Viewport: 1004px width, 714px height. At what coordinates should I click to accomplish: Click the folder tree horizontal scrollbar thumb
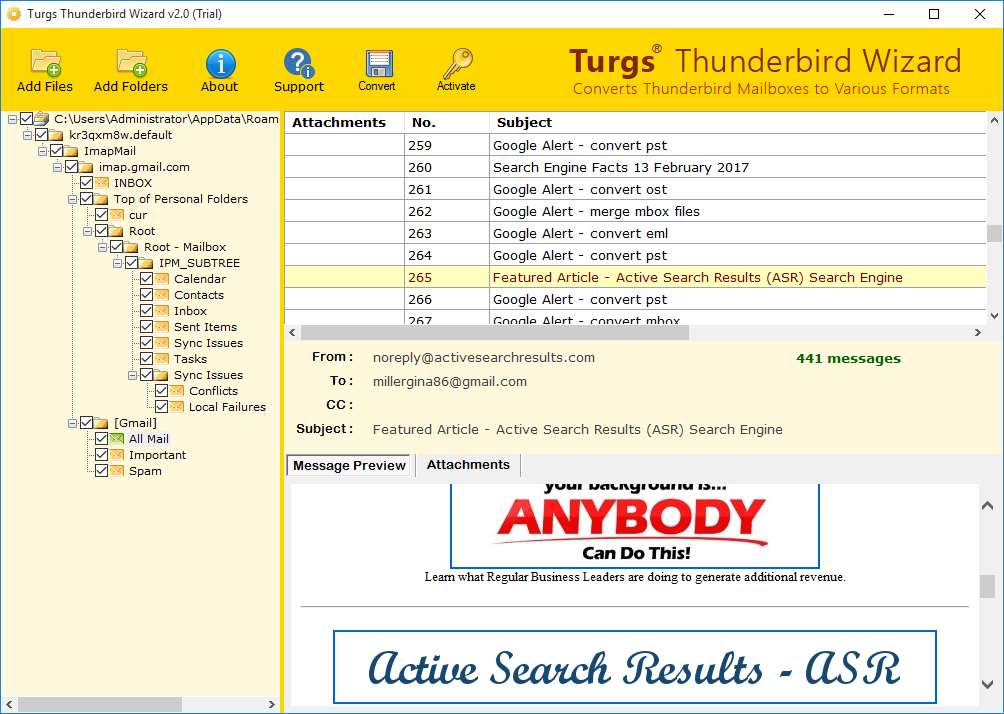100,704
